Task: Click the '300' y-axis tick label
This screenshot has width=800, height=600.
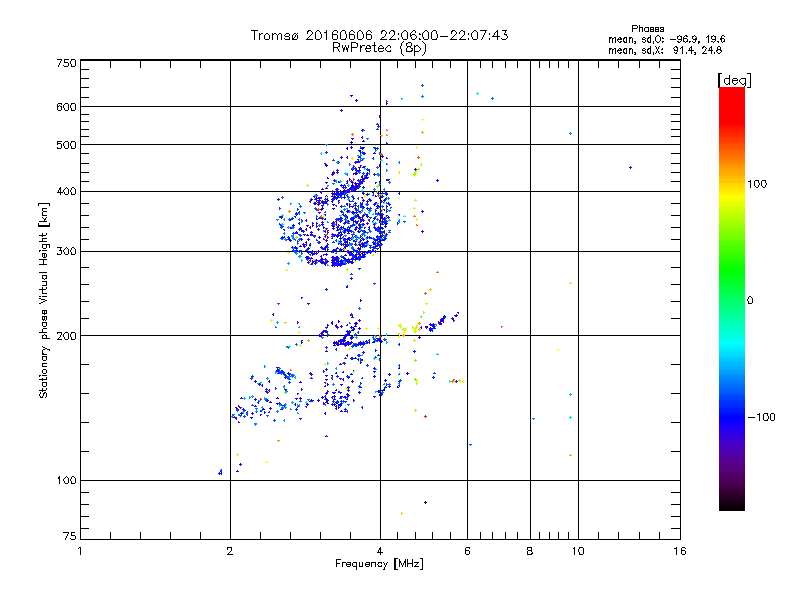Action: (66, 252)
